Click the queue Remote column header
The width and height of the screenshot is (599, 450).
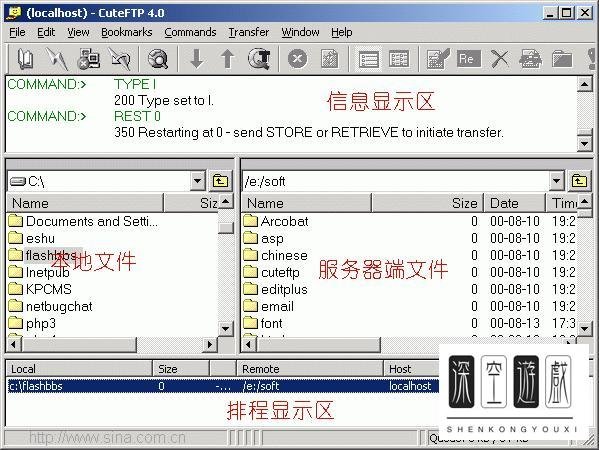(x=309, y=369)
